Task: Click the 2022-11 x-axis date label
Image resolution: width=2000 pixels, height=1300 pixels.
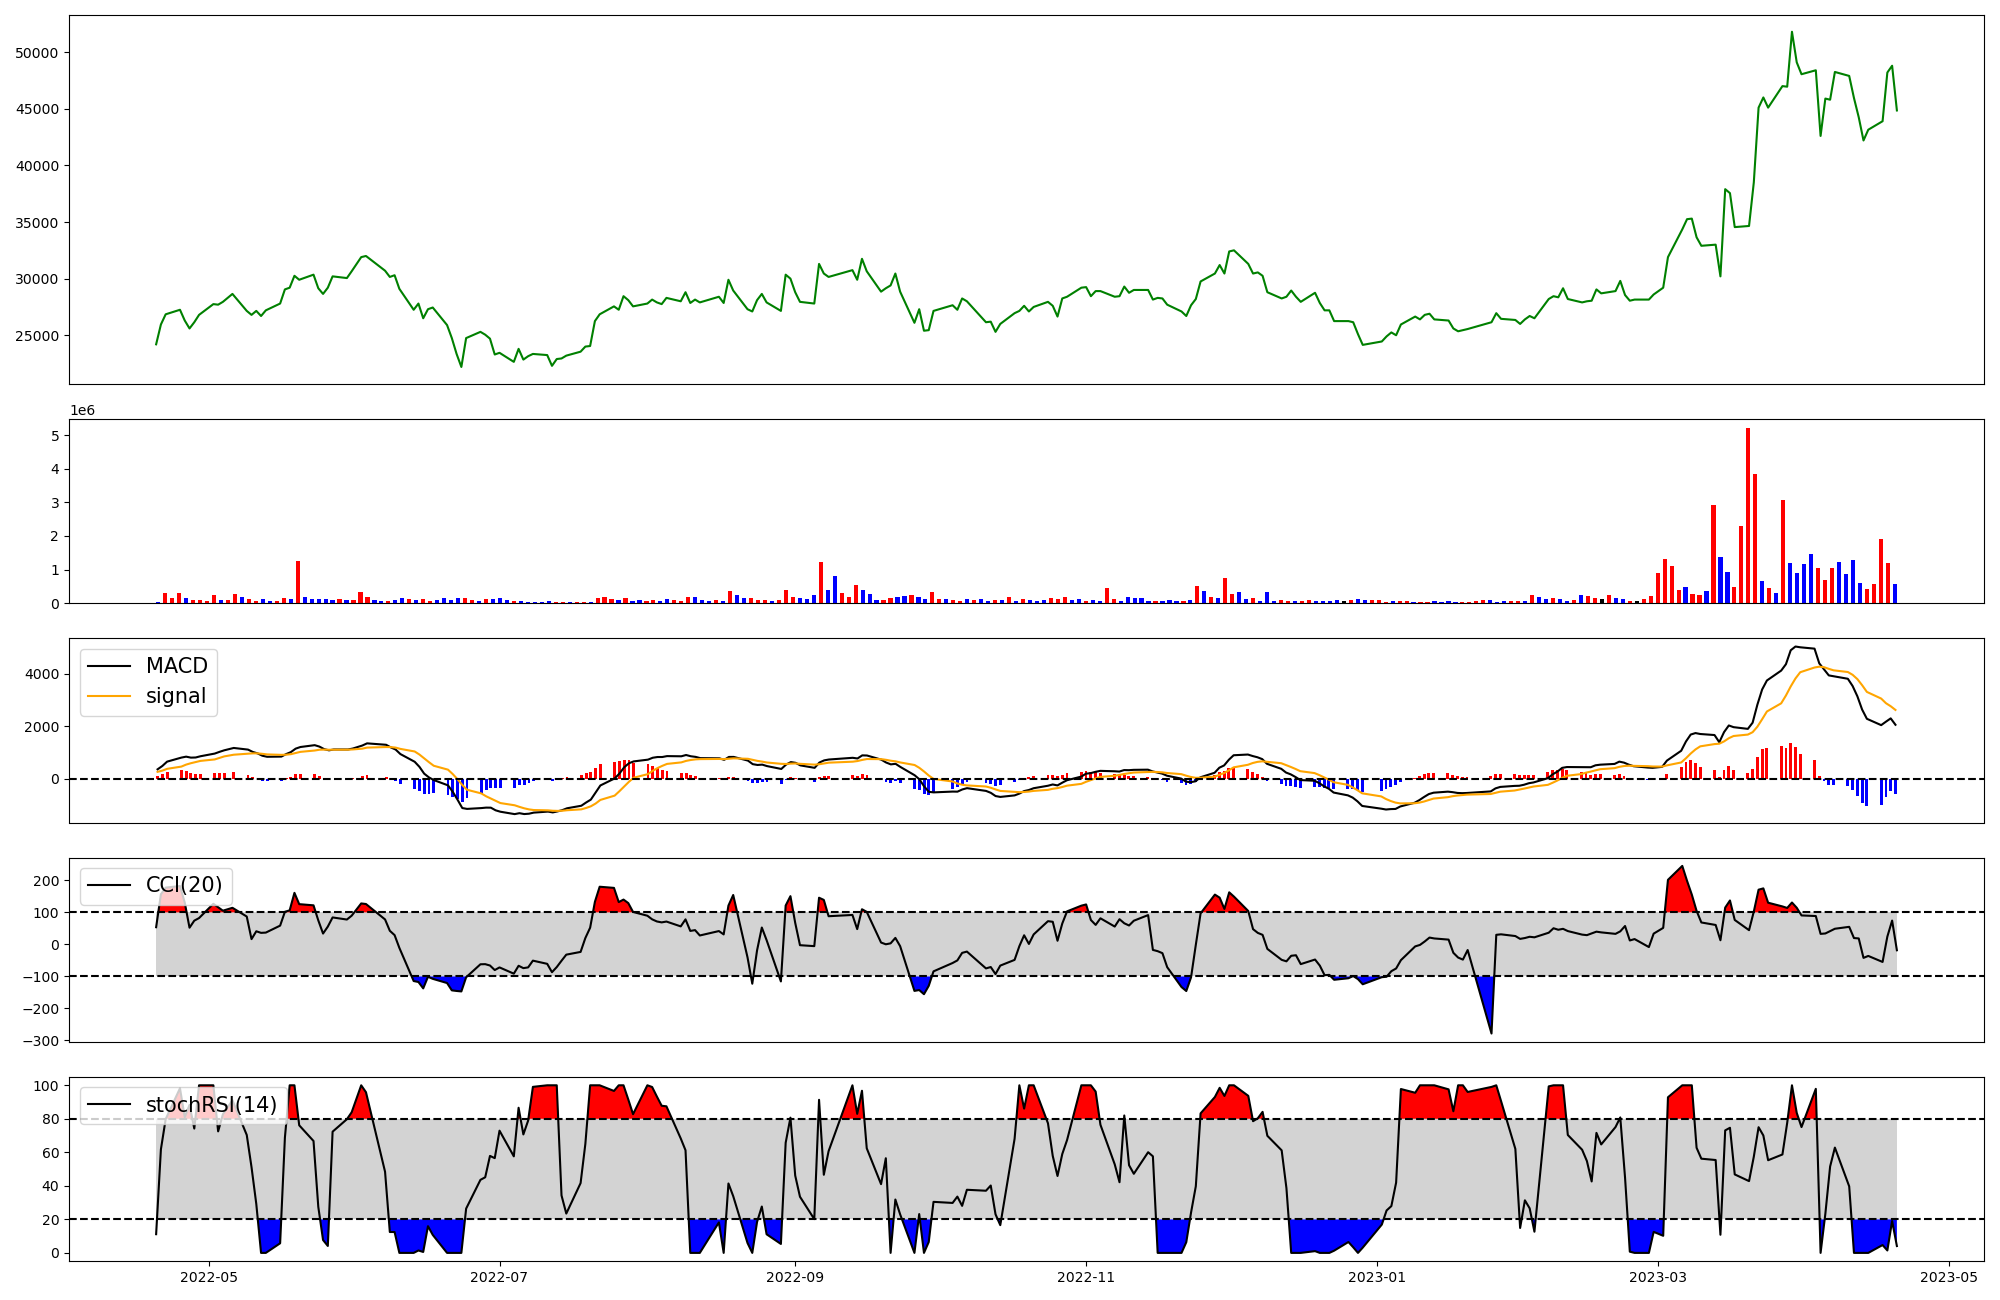Action: coord(1085,1277)
